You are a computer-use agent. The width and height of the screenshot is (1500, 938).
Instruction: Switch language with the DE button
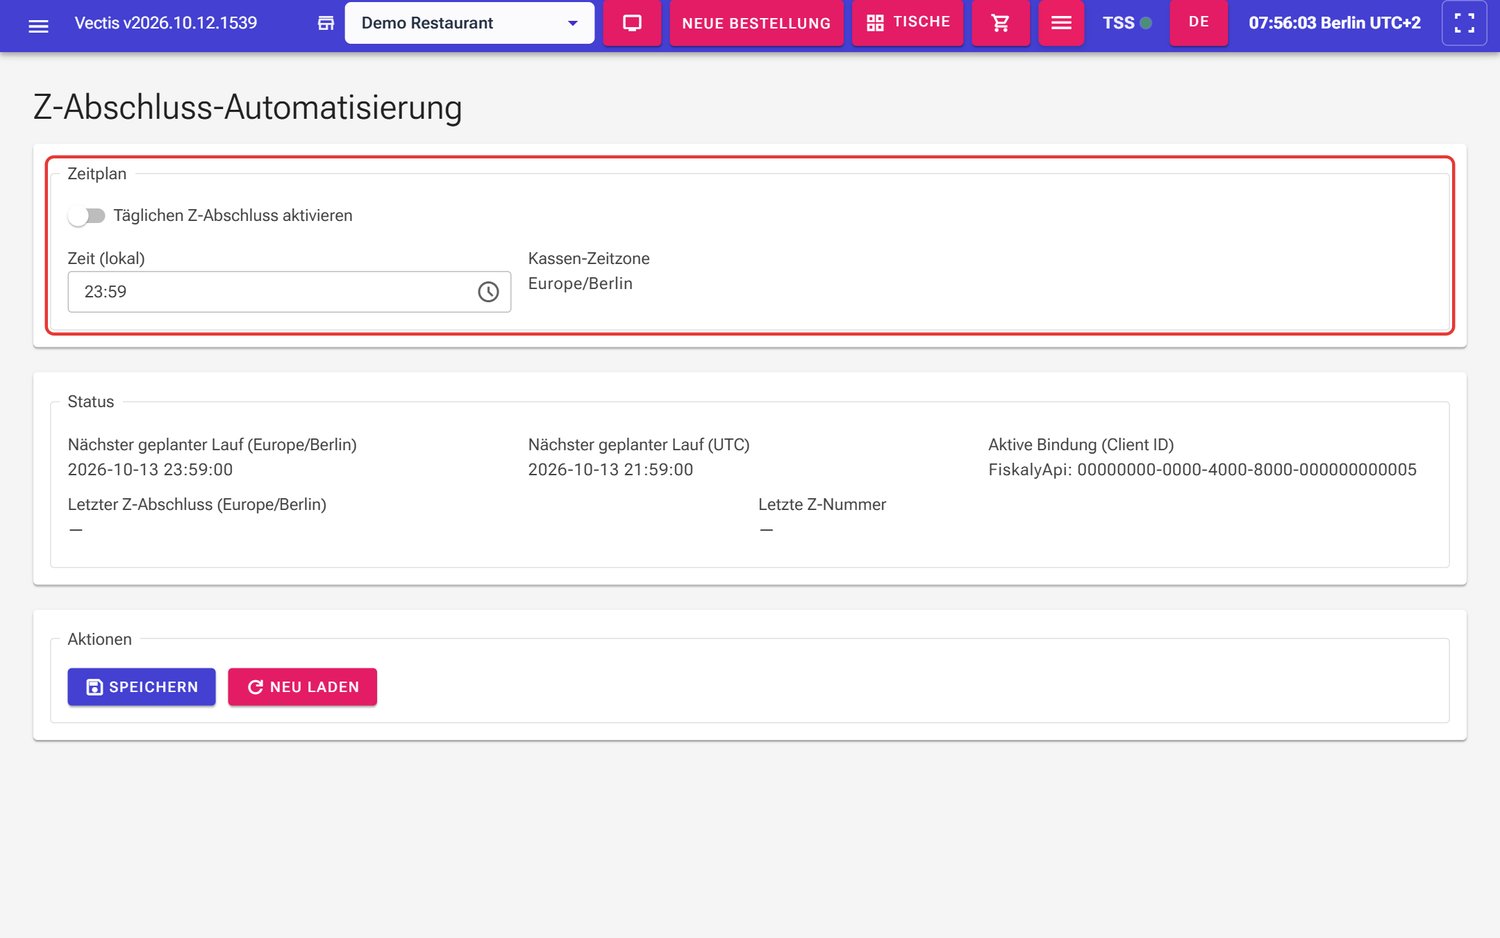pyautogui.click(x=1199, y=23)
